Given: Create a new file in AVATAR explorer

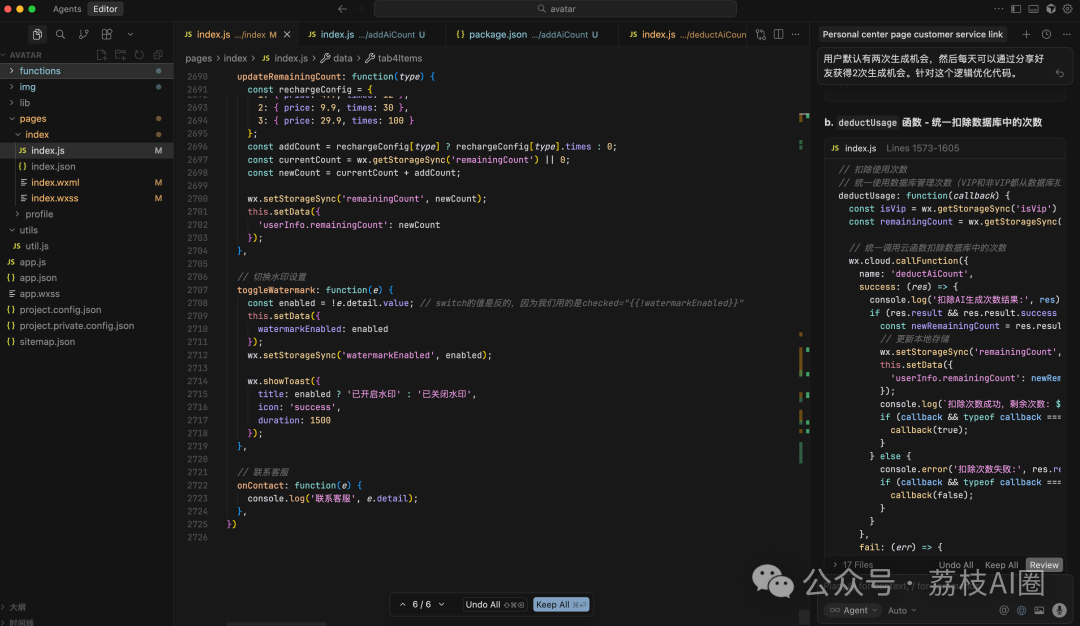Looking at the screenshot, I should point(102,54).
